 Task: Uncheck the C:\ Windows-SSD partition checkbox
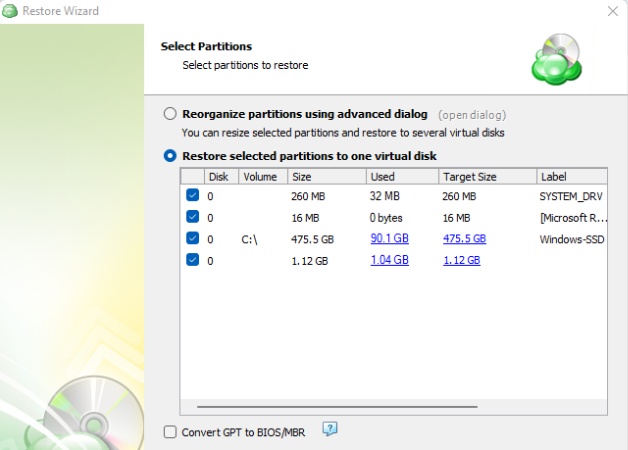pyautogui.click(x=193, y=239)
